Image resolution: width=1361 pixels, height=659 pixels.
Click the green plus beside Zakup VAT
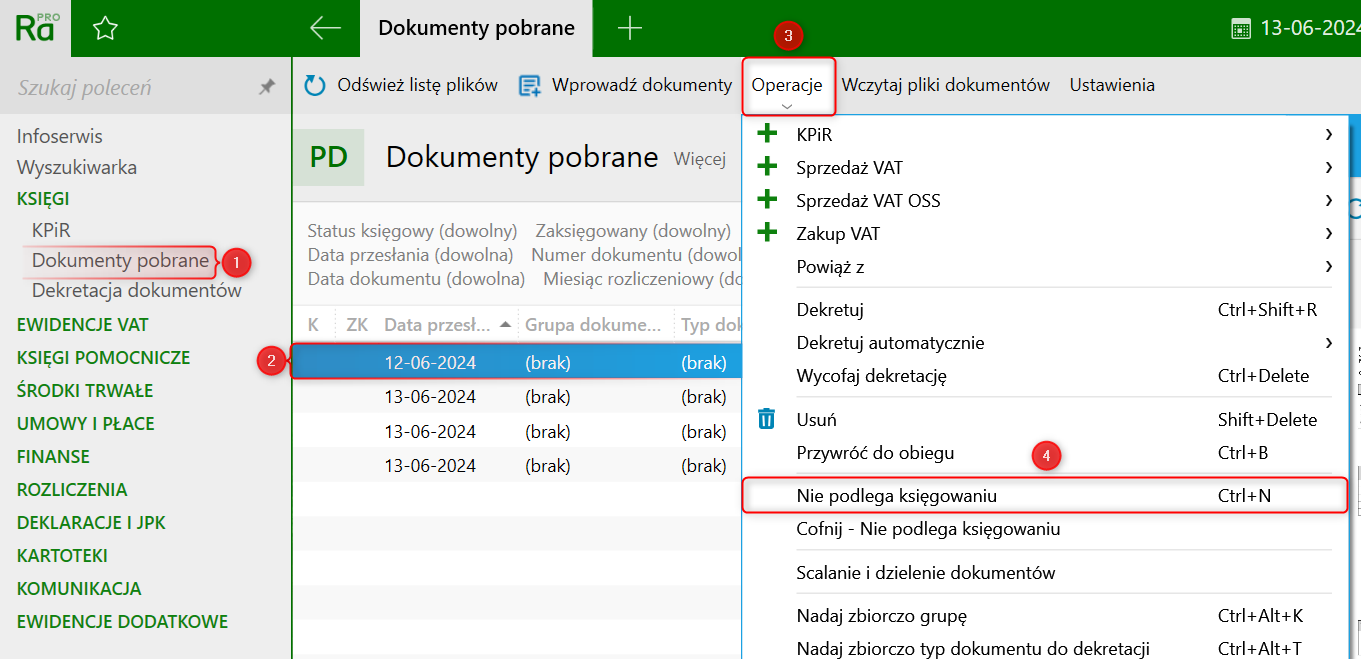point(768,233)
